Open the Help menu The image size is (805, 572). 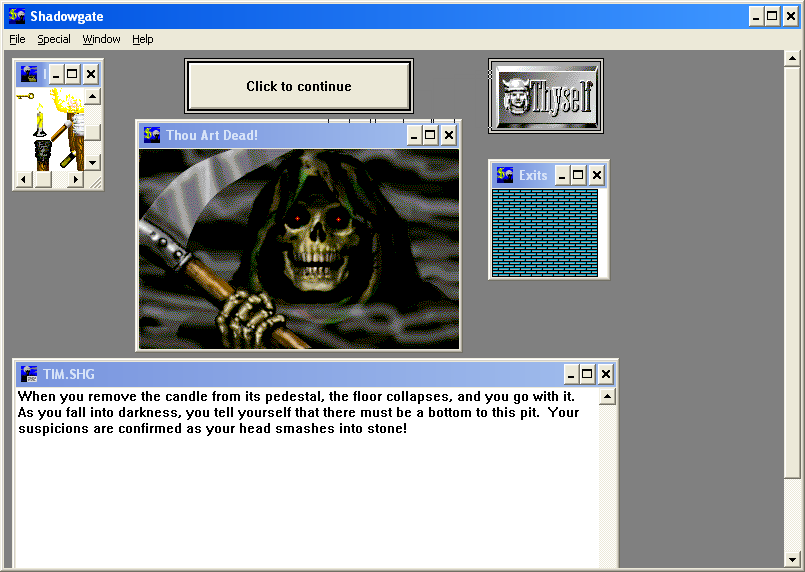[143, 39]
